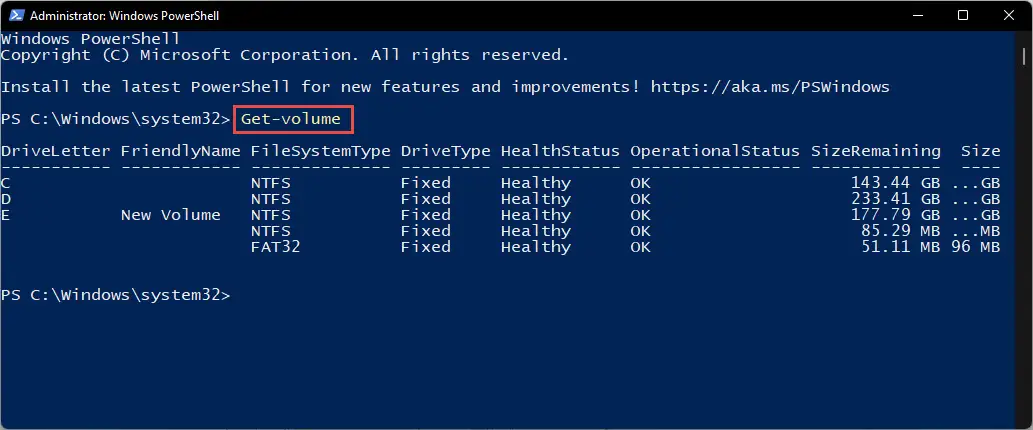1033x430 pixels.
Task: Click the 143.44 GB size value
Action: [x=895, y=182]
